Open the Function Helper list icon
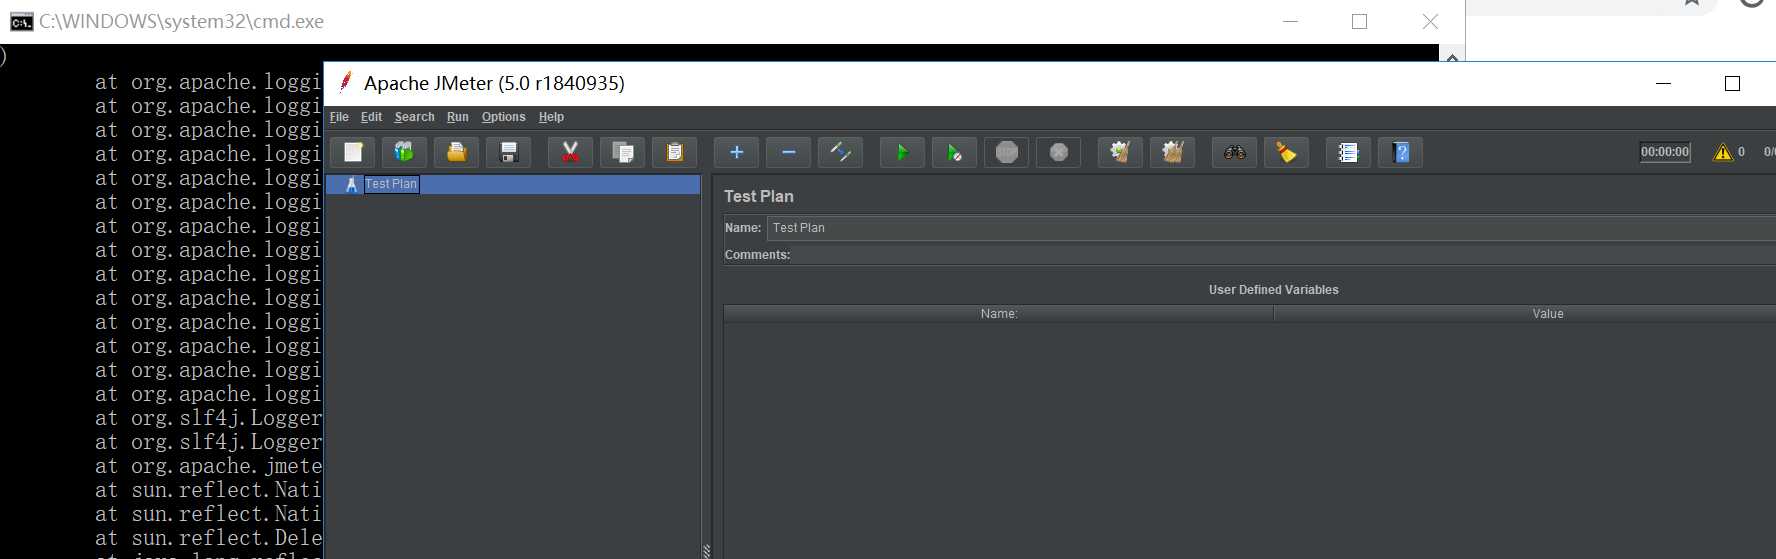The image size is (1776, 559). (1349, 152)
